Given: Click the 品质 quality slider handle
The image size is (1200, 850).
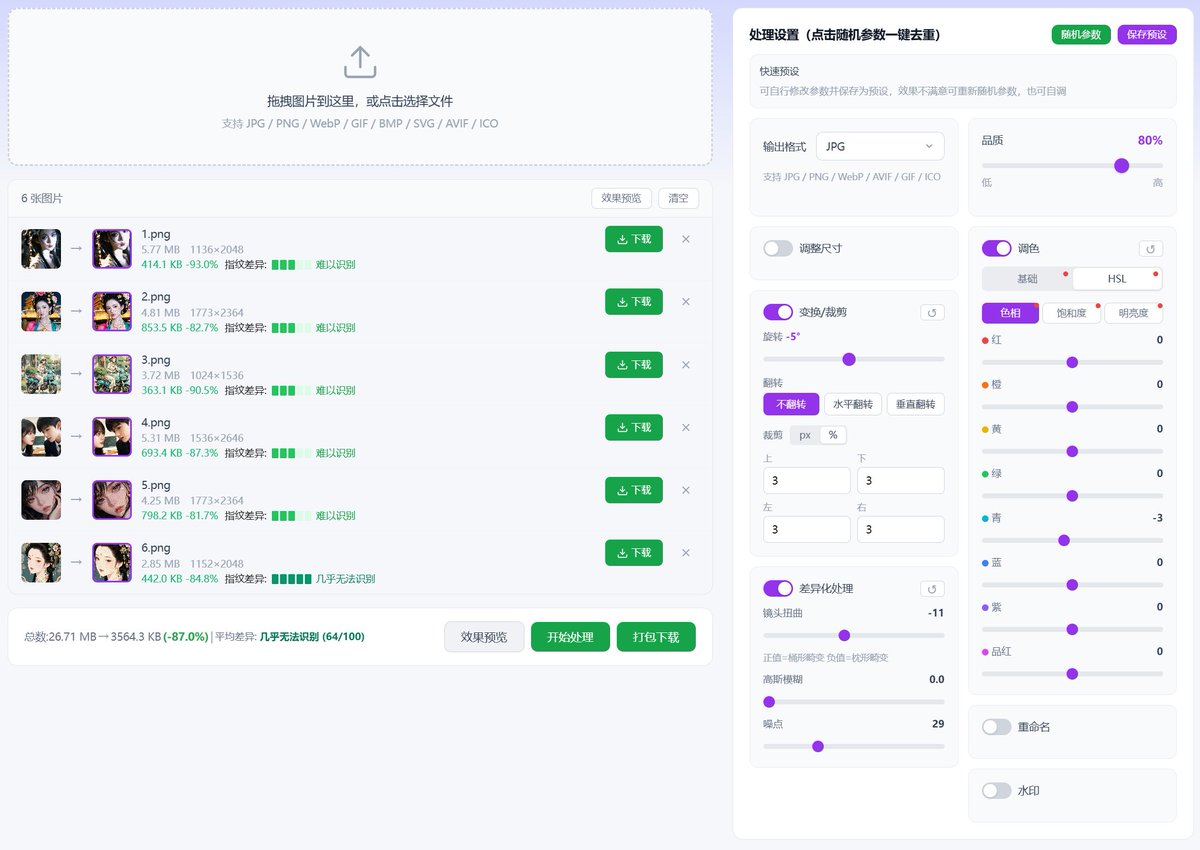Looking at the screenshot, I should click(1121, 166).
